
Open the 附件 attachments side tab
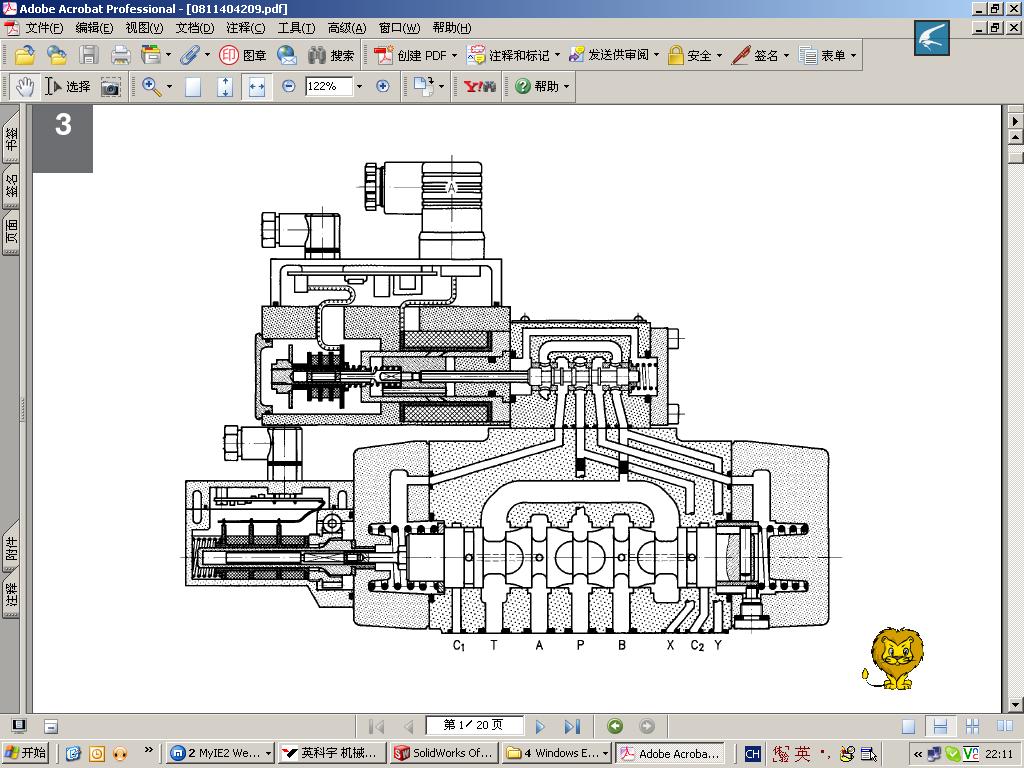11,547
